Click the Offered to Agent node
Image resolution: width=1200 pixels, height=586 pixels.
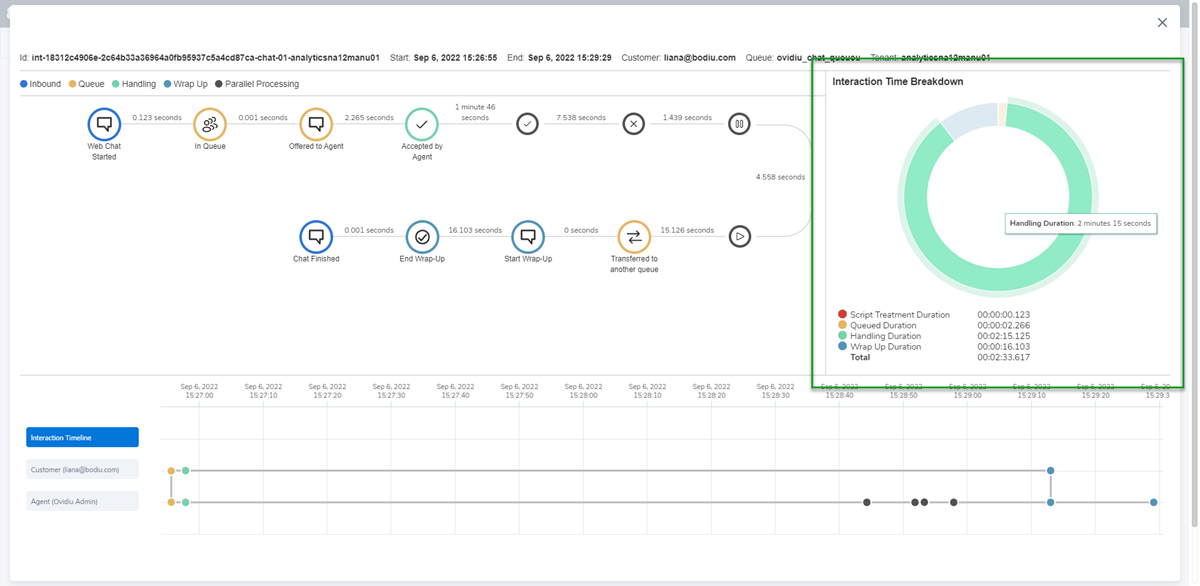coord(316,125)
